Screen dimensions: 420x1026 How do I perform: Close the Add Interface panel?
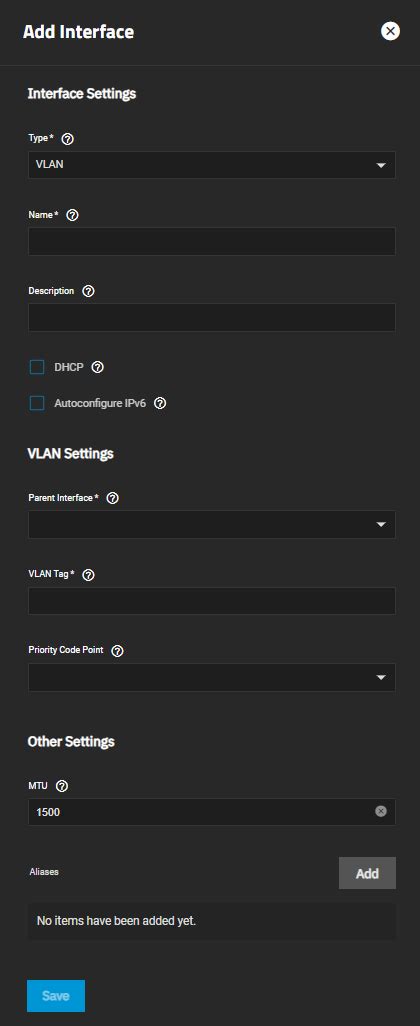(391, 31)
